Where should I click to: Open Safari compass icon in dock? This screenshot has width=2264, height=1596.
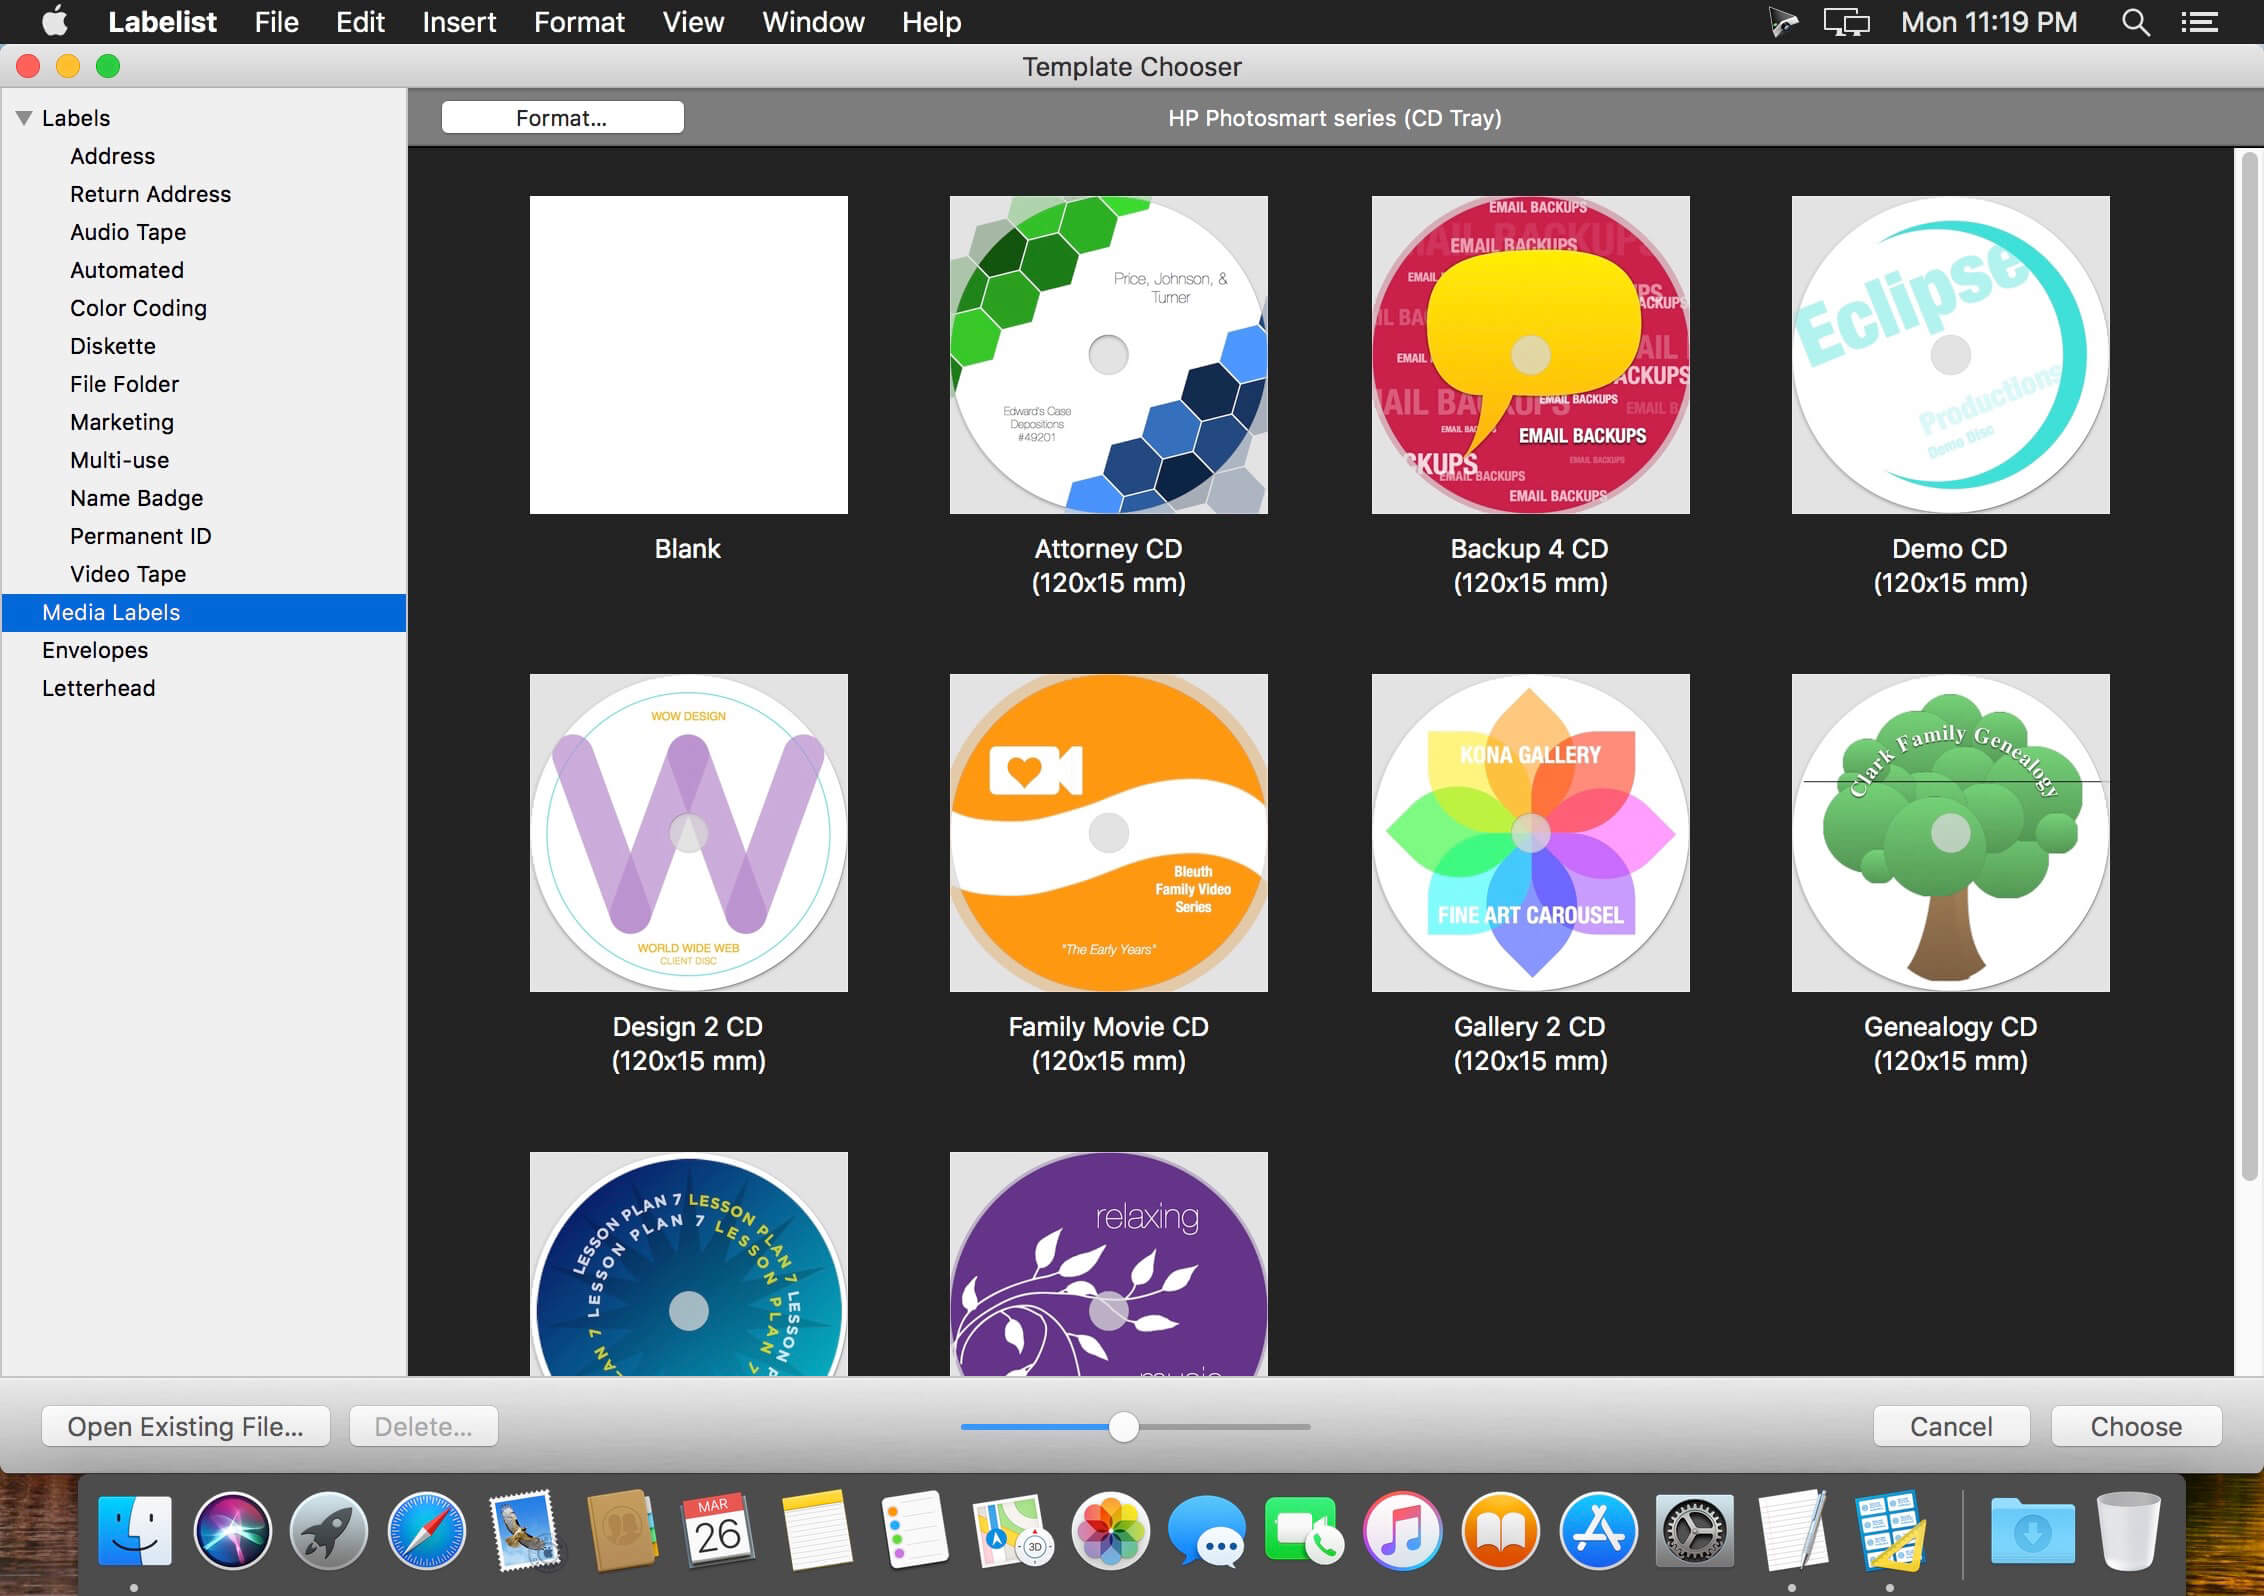pos(426,1530)
